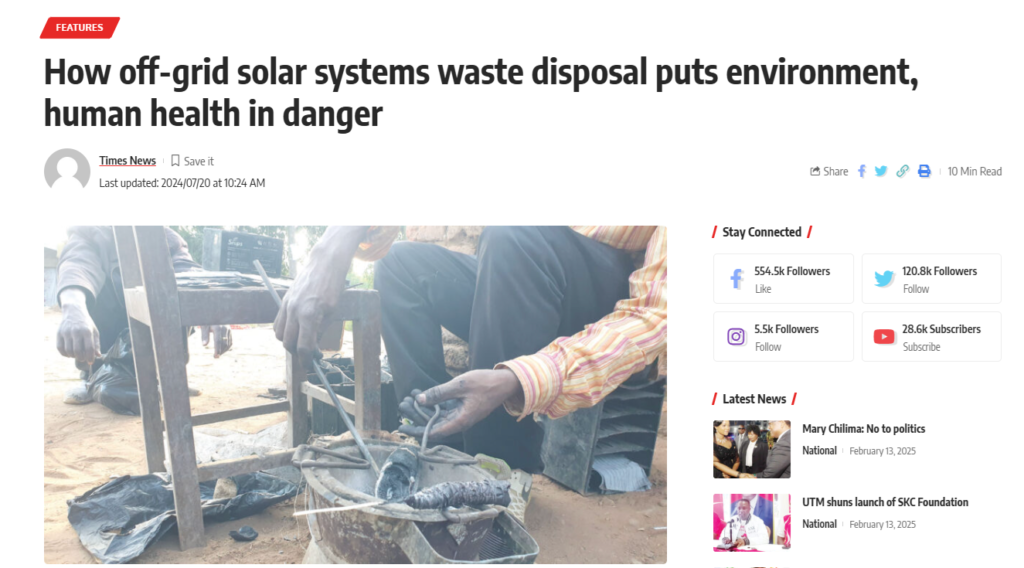The width and height of the screenshot is (1024, 568).
Task: Open the author avatar image
Action: pyautogui.click(x=67, y=171)
